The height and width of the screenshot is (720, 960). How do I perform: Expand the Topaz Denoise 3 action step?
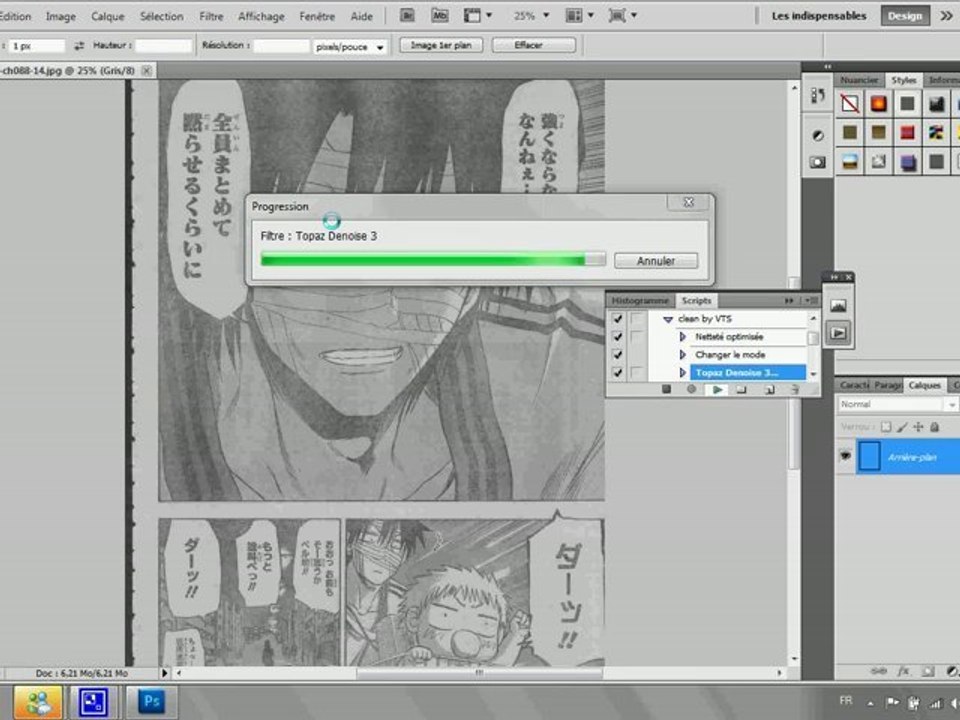683,372
